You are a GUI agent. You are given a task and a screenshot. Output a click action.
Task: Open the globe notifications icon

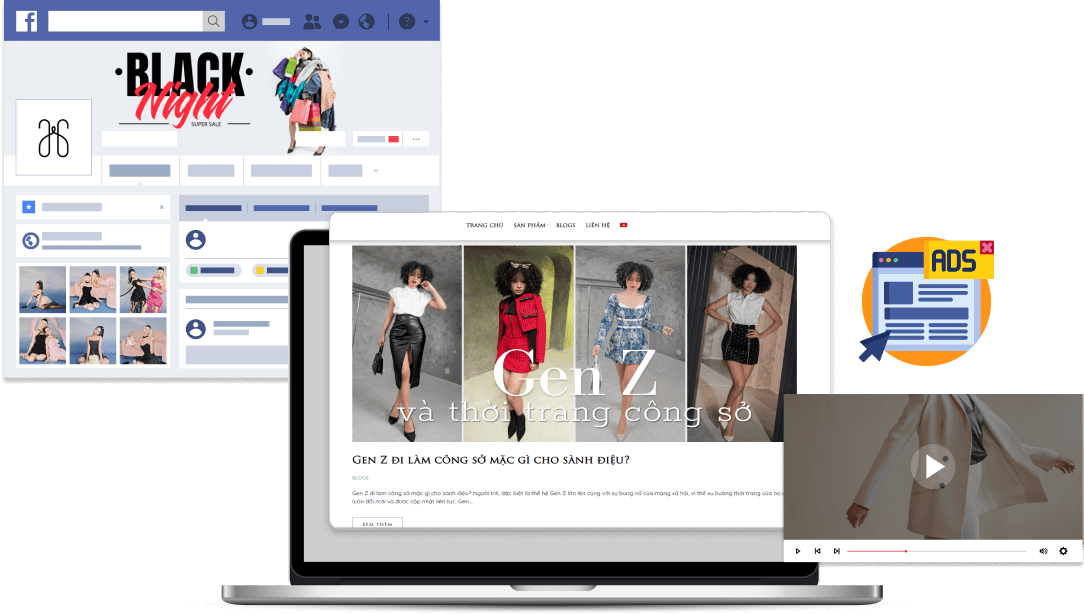click(366, 21)
